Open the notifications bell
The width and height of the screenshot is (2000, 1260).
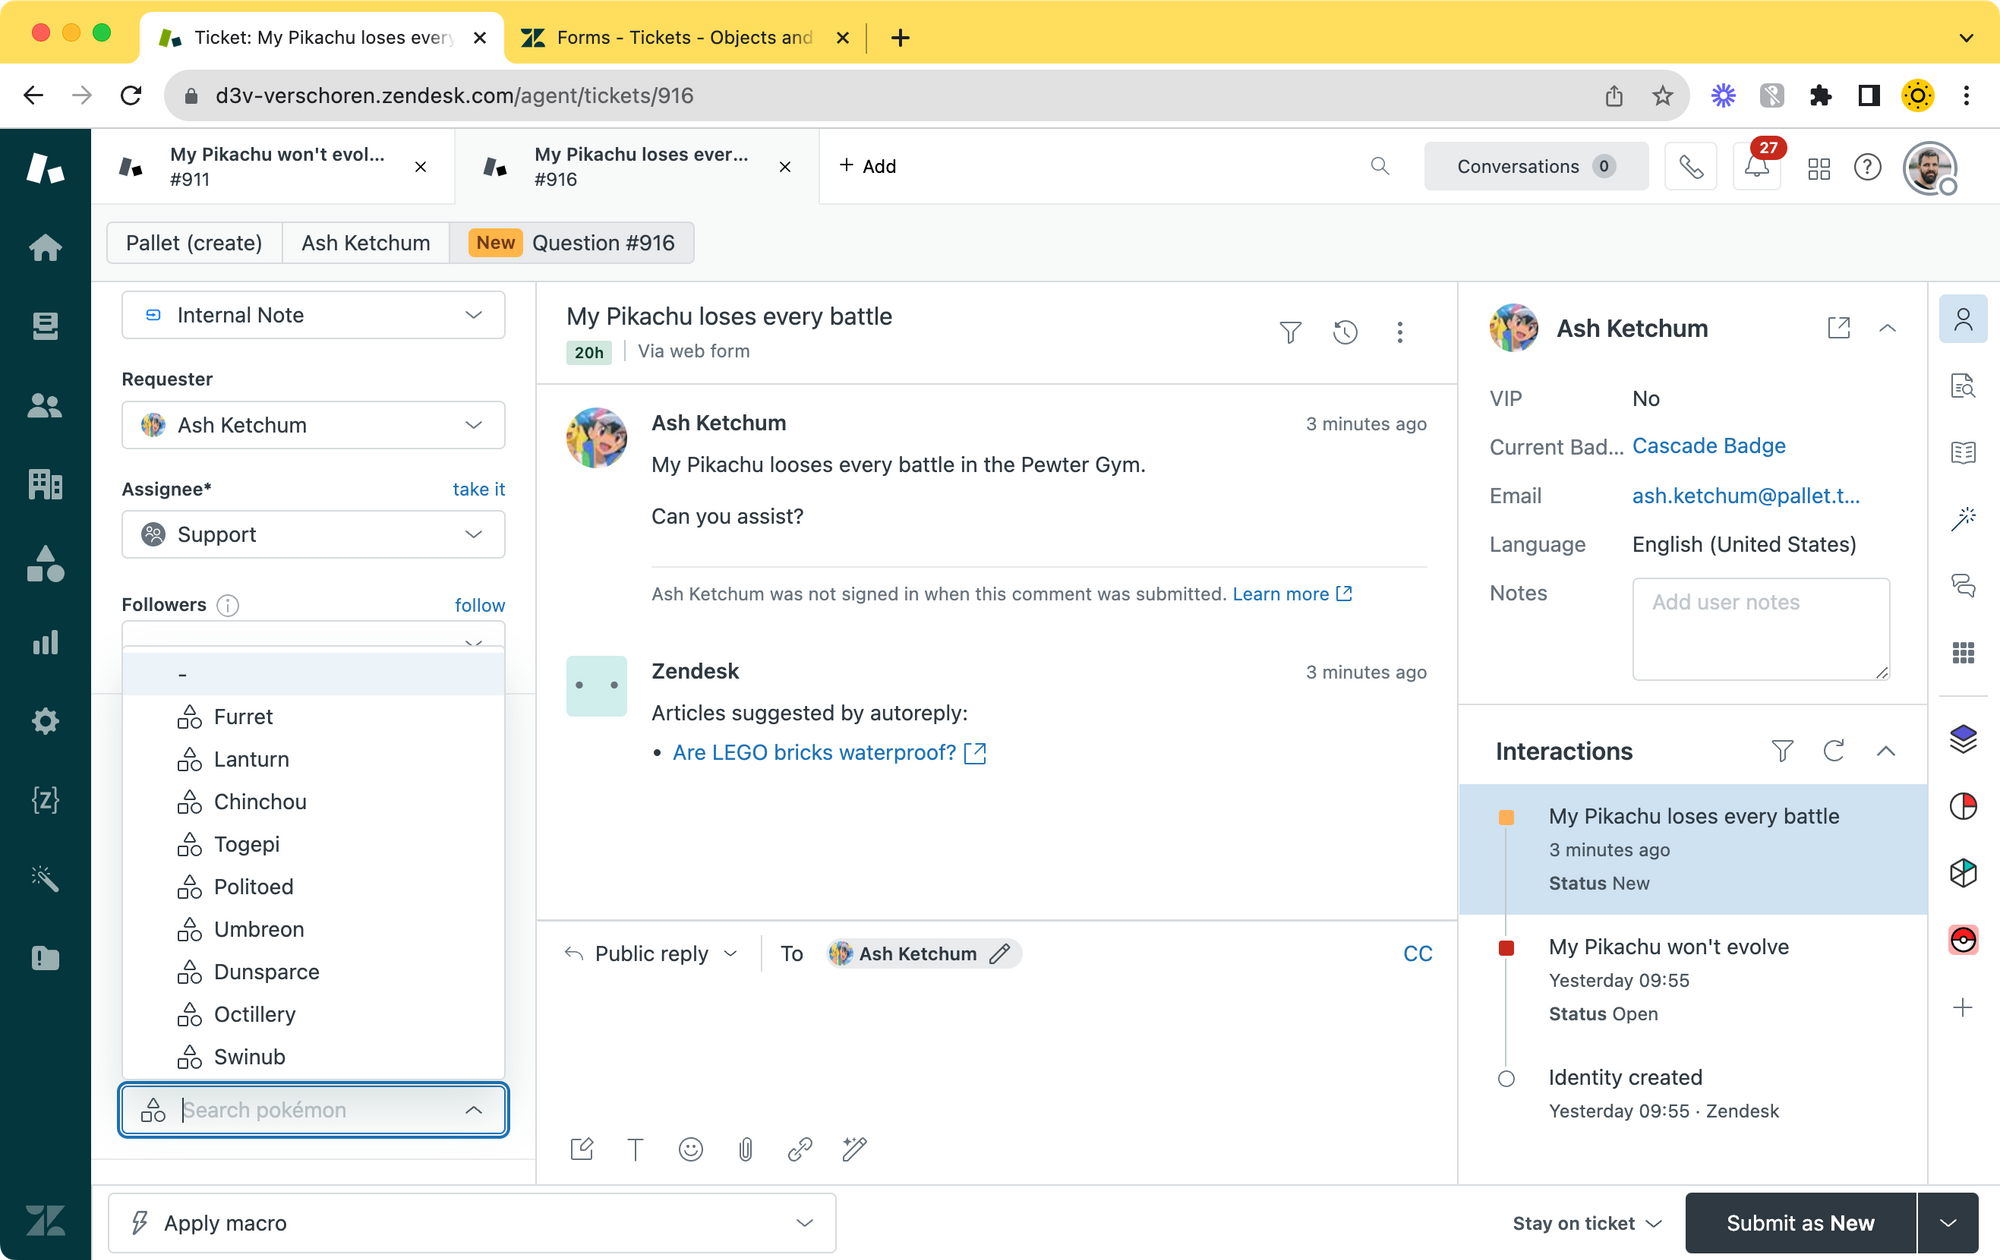1756,167
